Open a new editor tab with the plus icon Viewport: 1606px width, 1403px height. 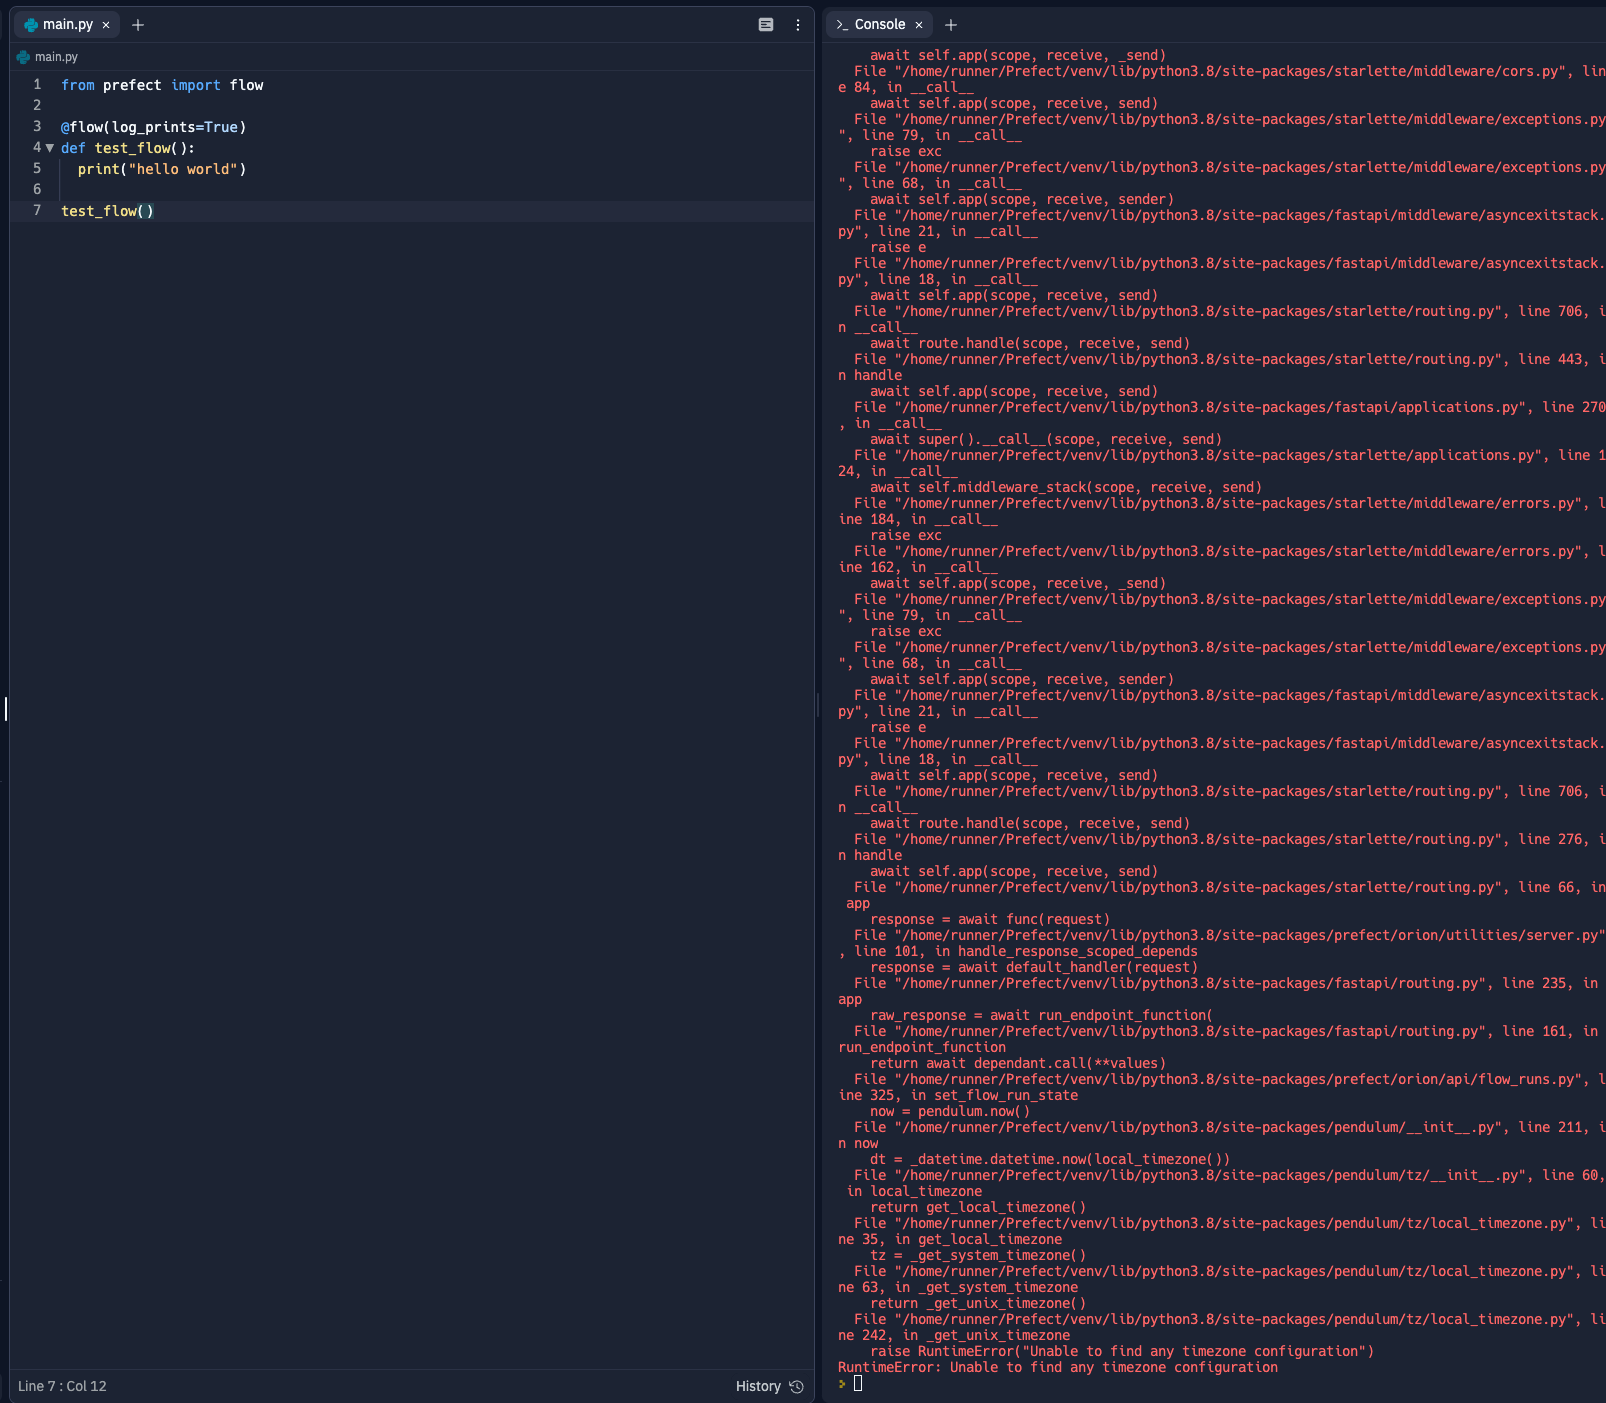138,24
